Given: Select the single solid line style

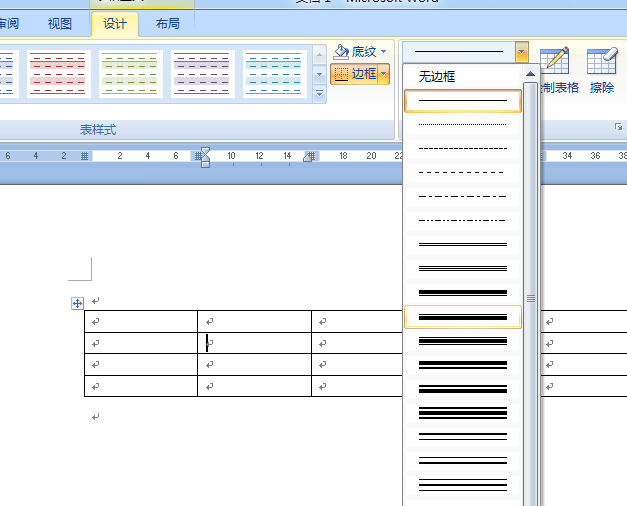Looking at the screenshot, I should click(x=463, y=100).
